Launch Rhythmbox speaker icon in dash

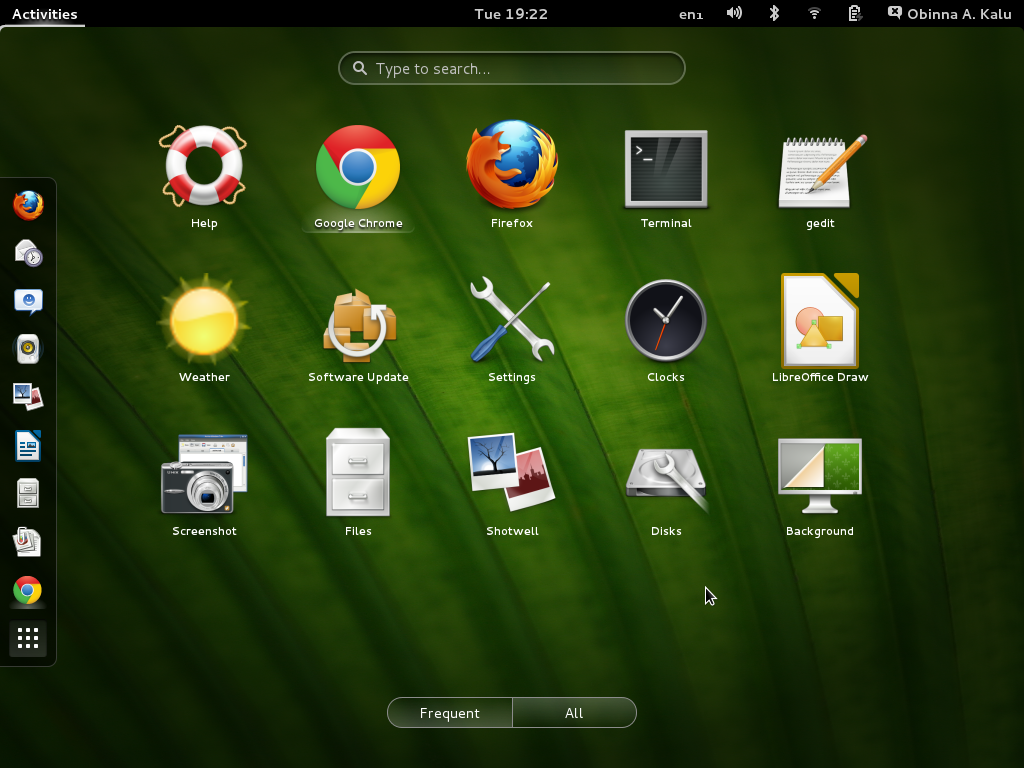28,349
